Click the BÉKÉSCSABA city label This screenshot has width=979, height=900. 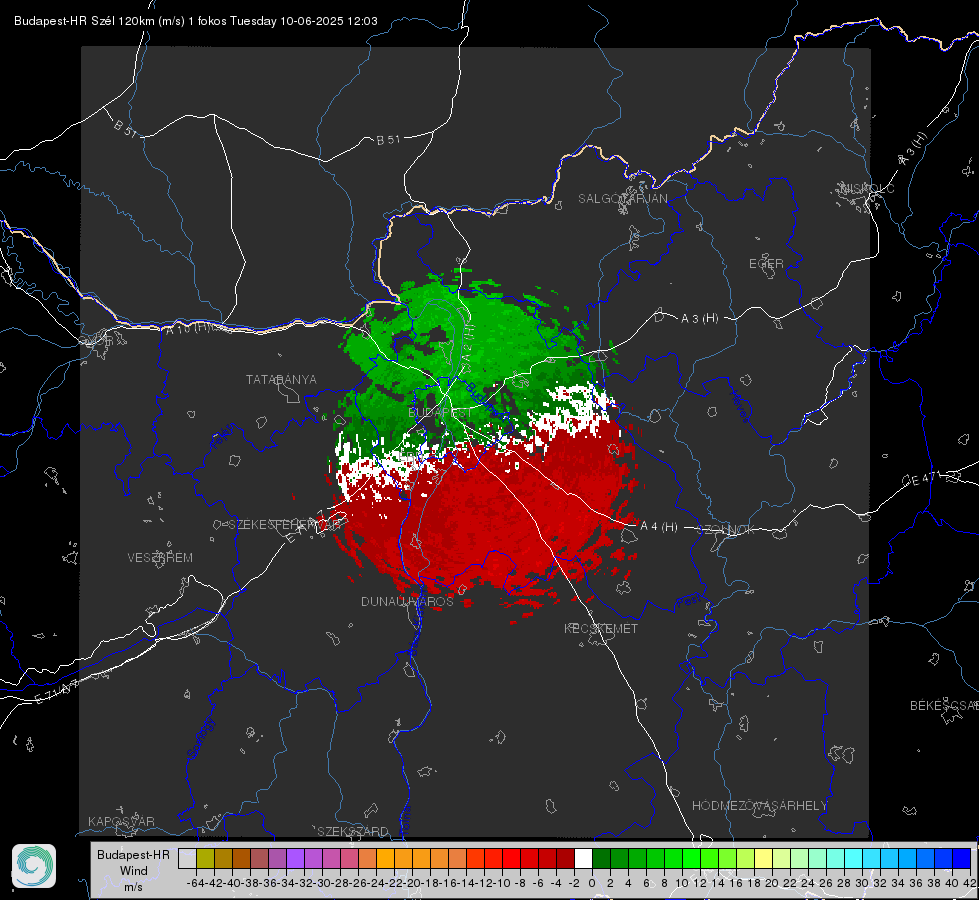[944, 705]
